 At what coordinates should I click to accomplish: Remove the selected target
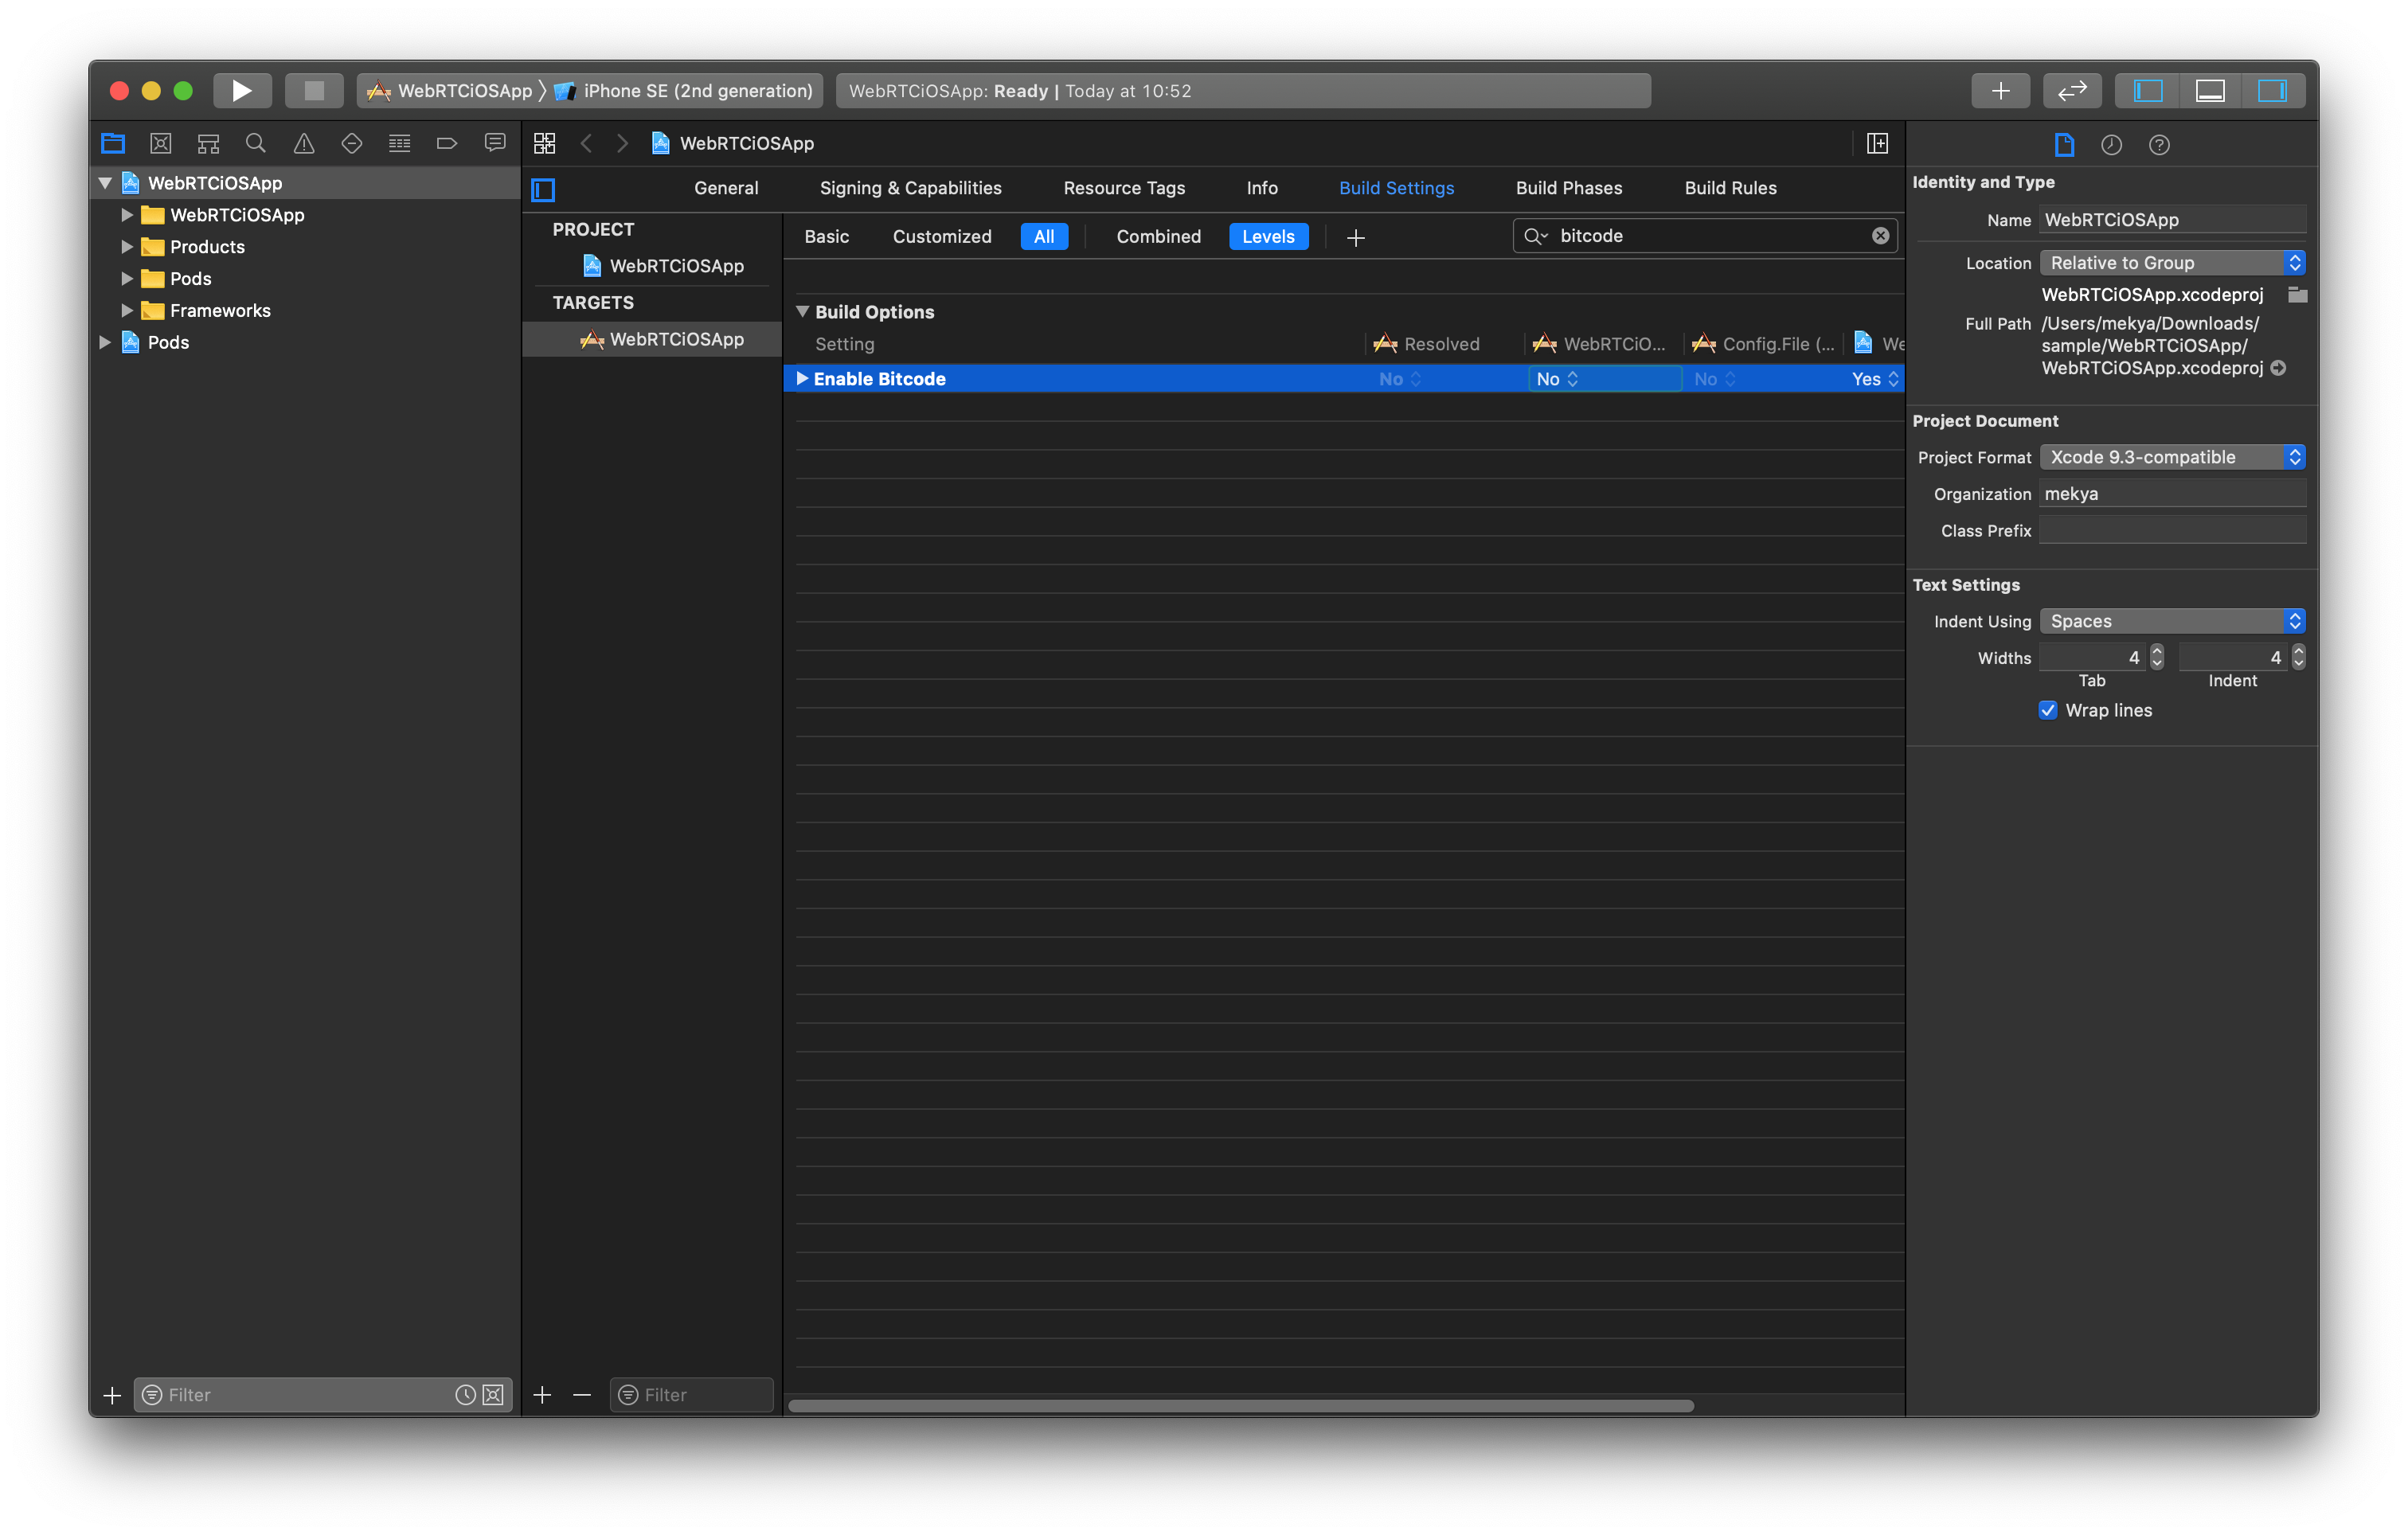tap(582, 1394)
